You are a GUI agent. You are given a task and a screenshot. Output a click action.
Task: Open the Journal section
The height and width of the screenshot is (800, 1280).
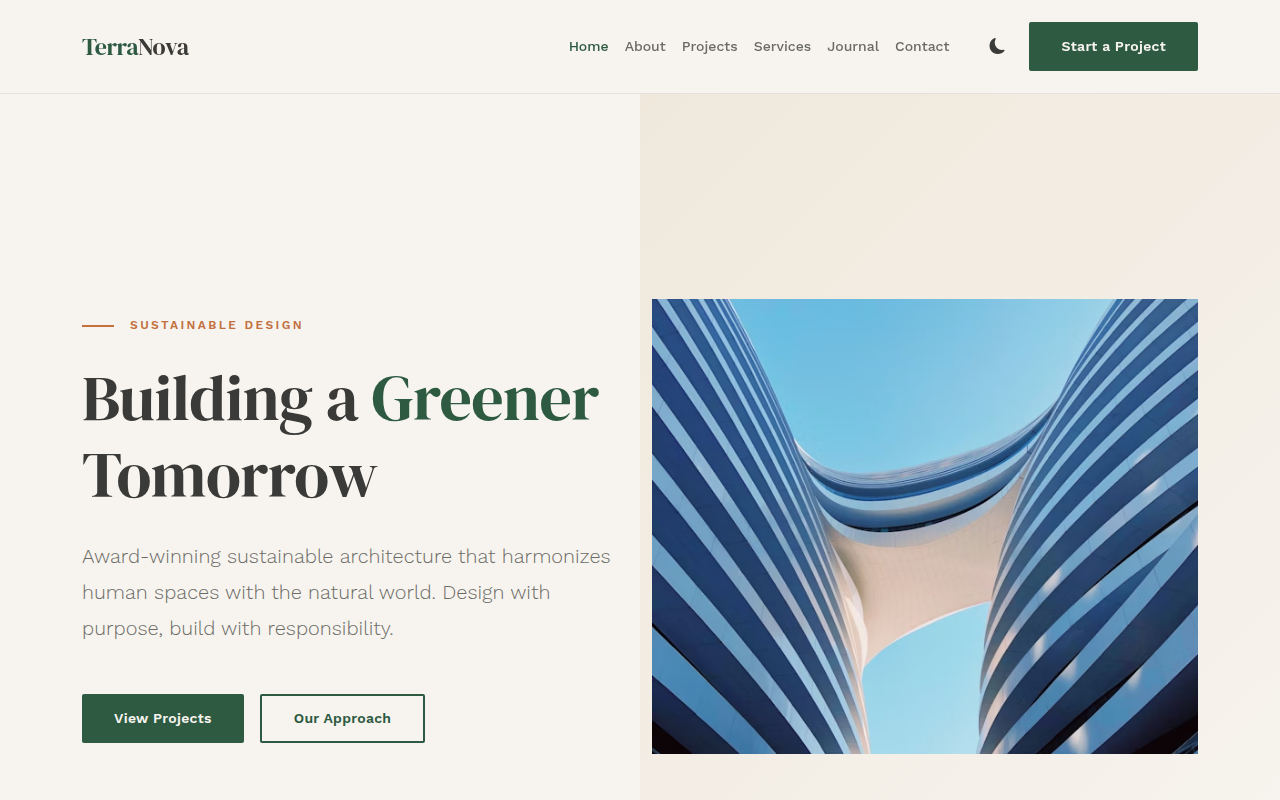pyautogui.click(x=853, y=47)
